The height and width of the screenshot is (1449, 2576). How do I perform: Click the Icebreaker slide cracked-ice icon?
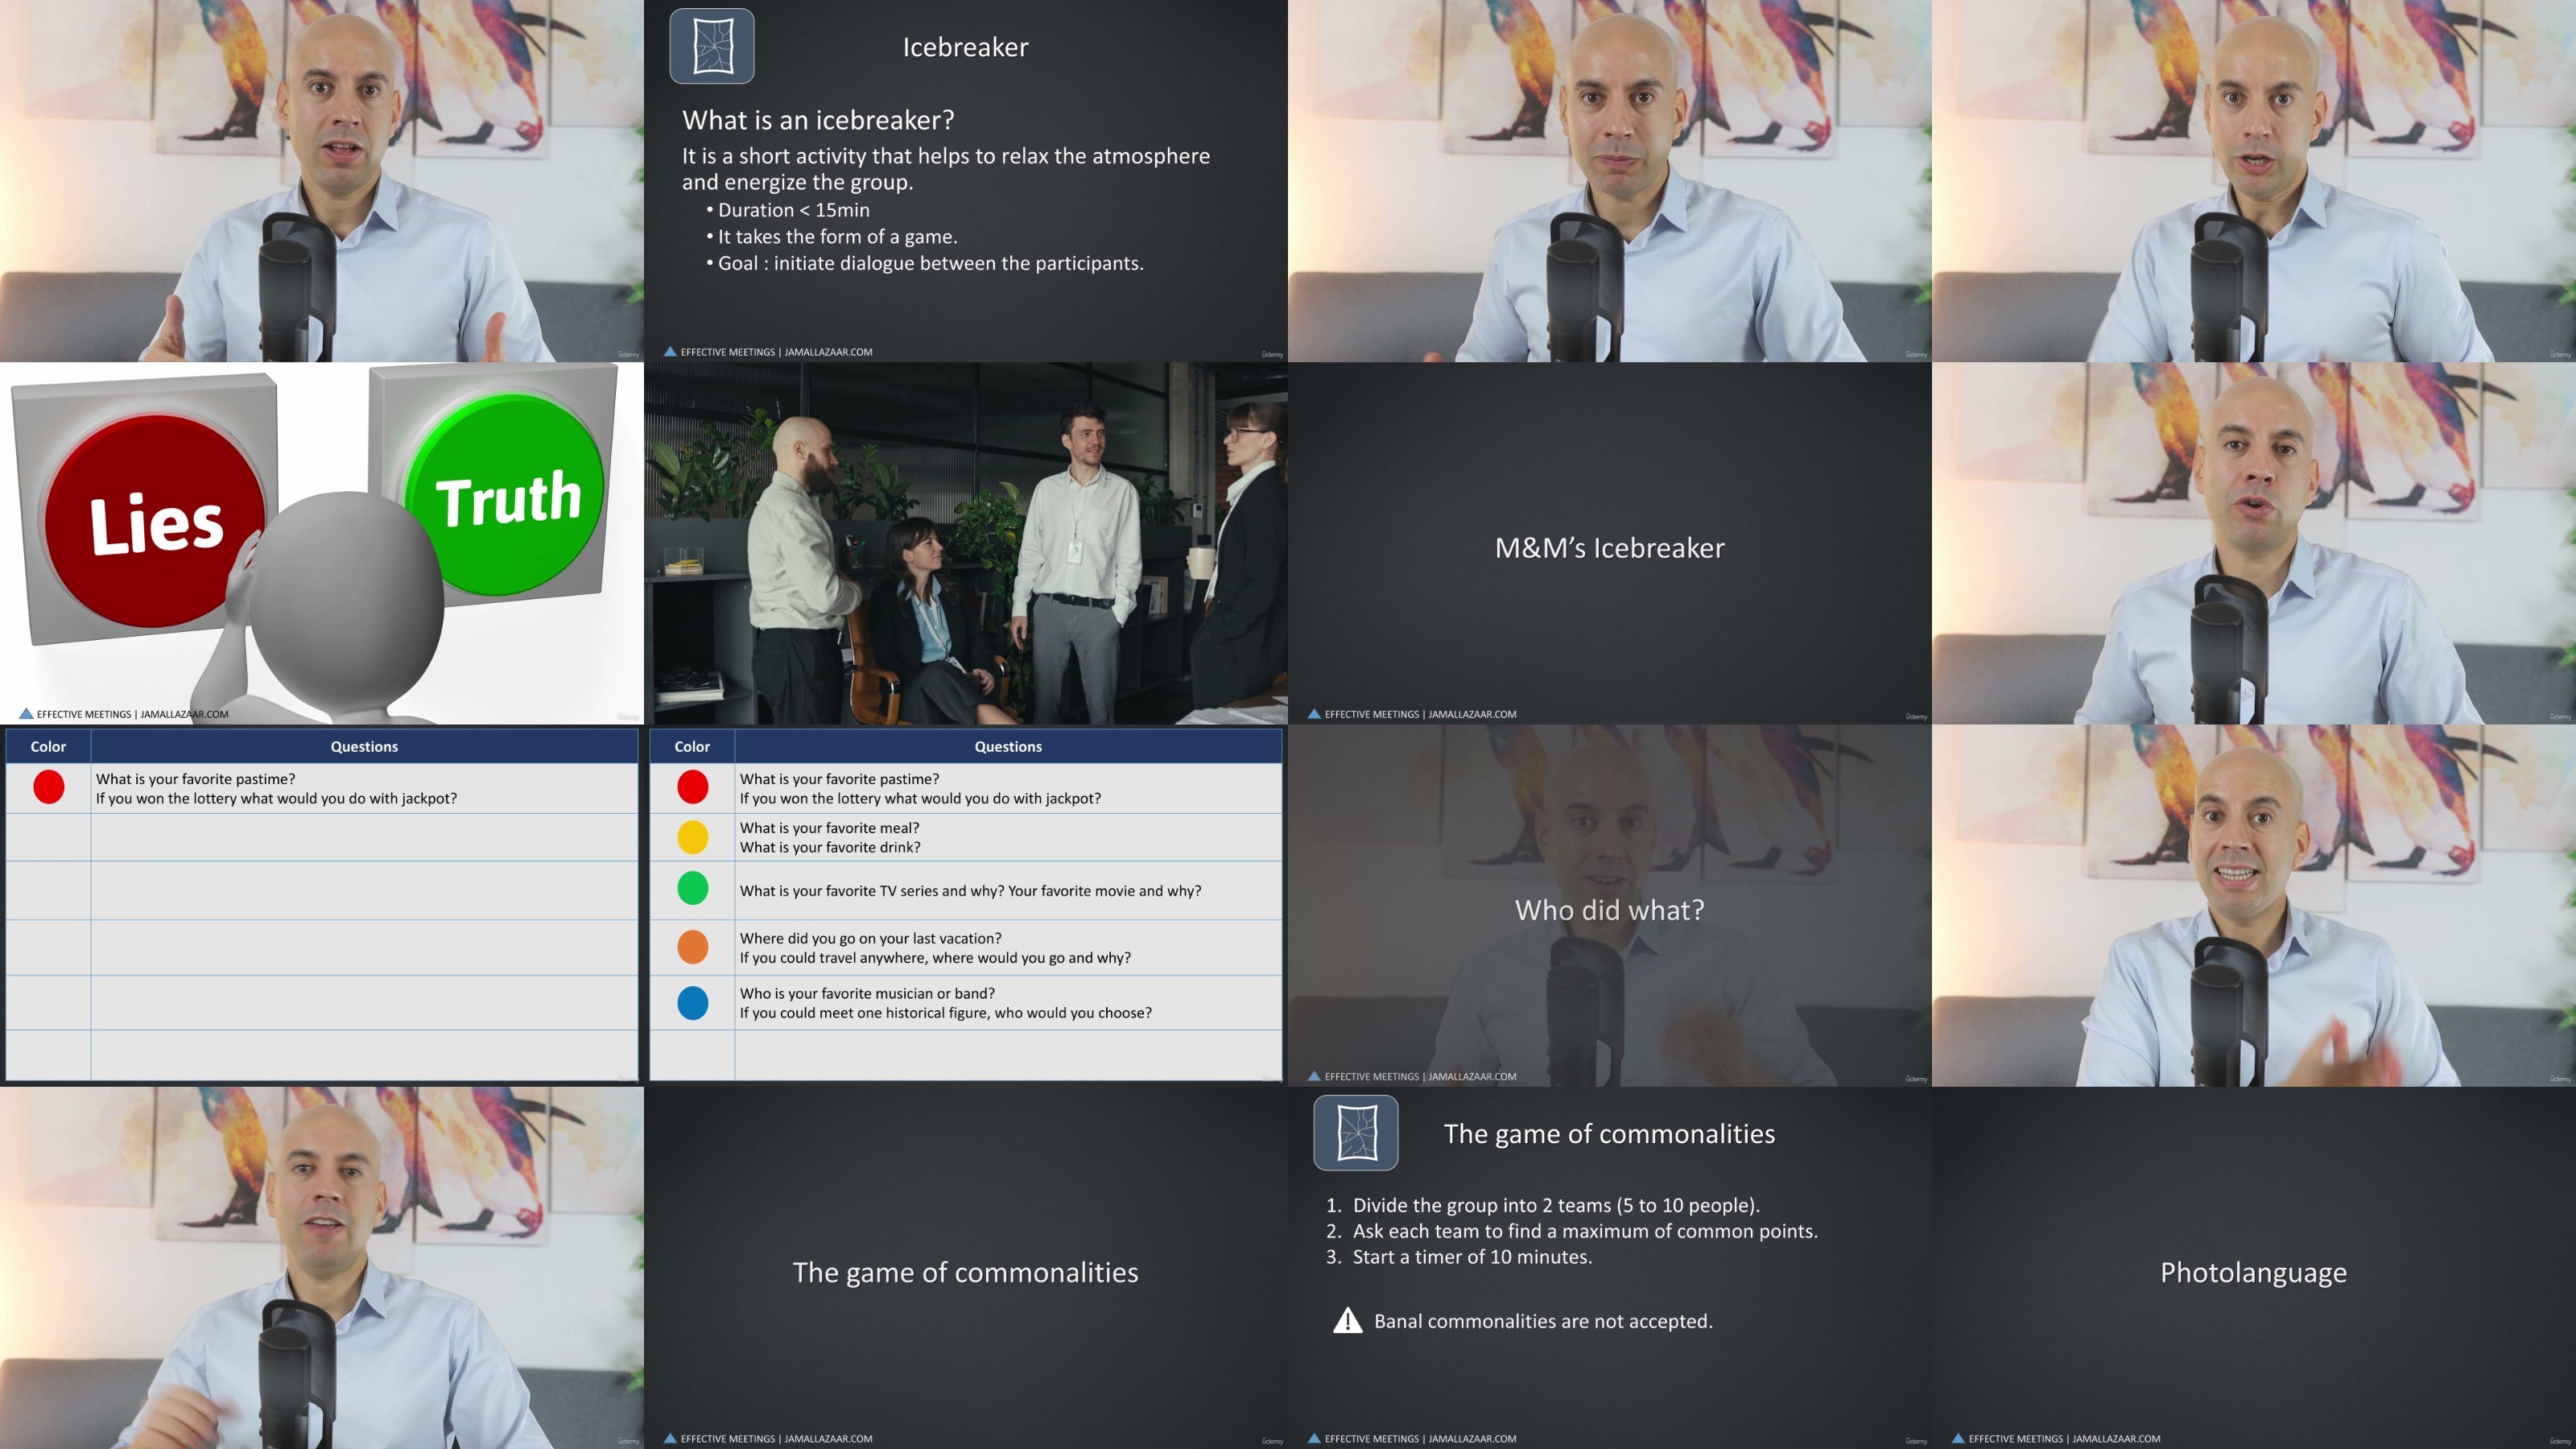(711, 46)
